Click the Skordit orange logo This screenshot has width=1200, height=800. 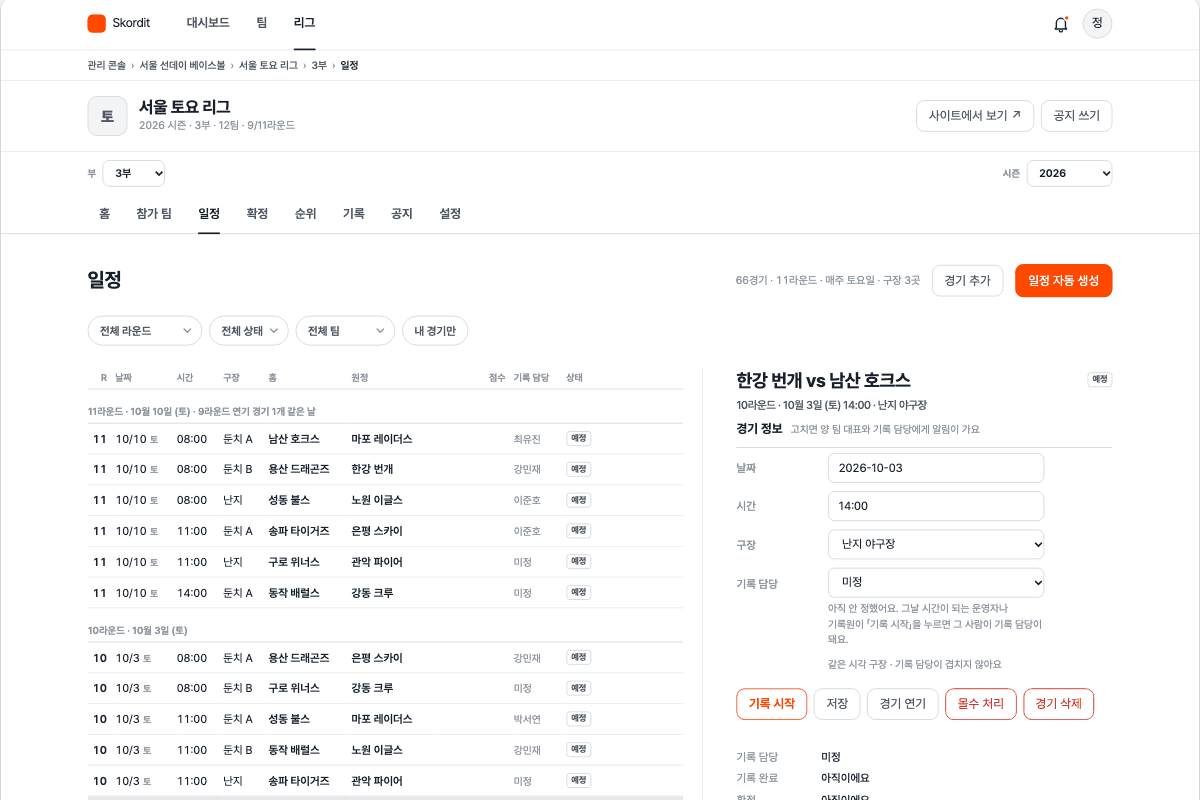(x=97, y=23)
